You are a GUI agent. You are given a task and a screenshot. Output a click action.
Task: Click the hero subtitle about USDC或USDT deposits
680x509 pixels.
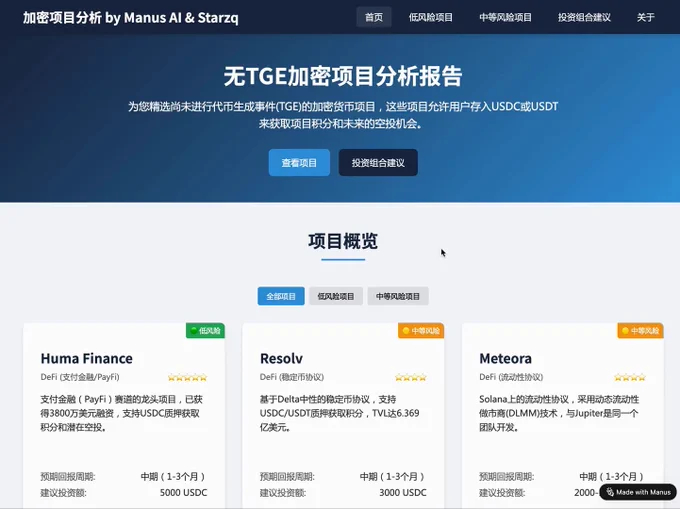(x=343, y=115)
